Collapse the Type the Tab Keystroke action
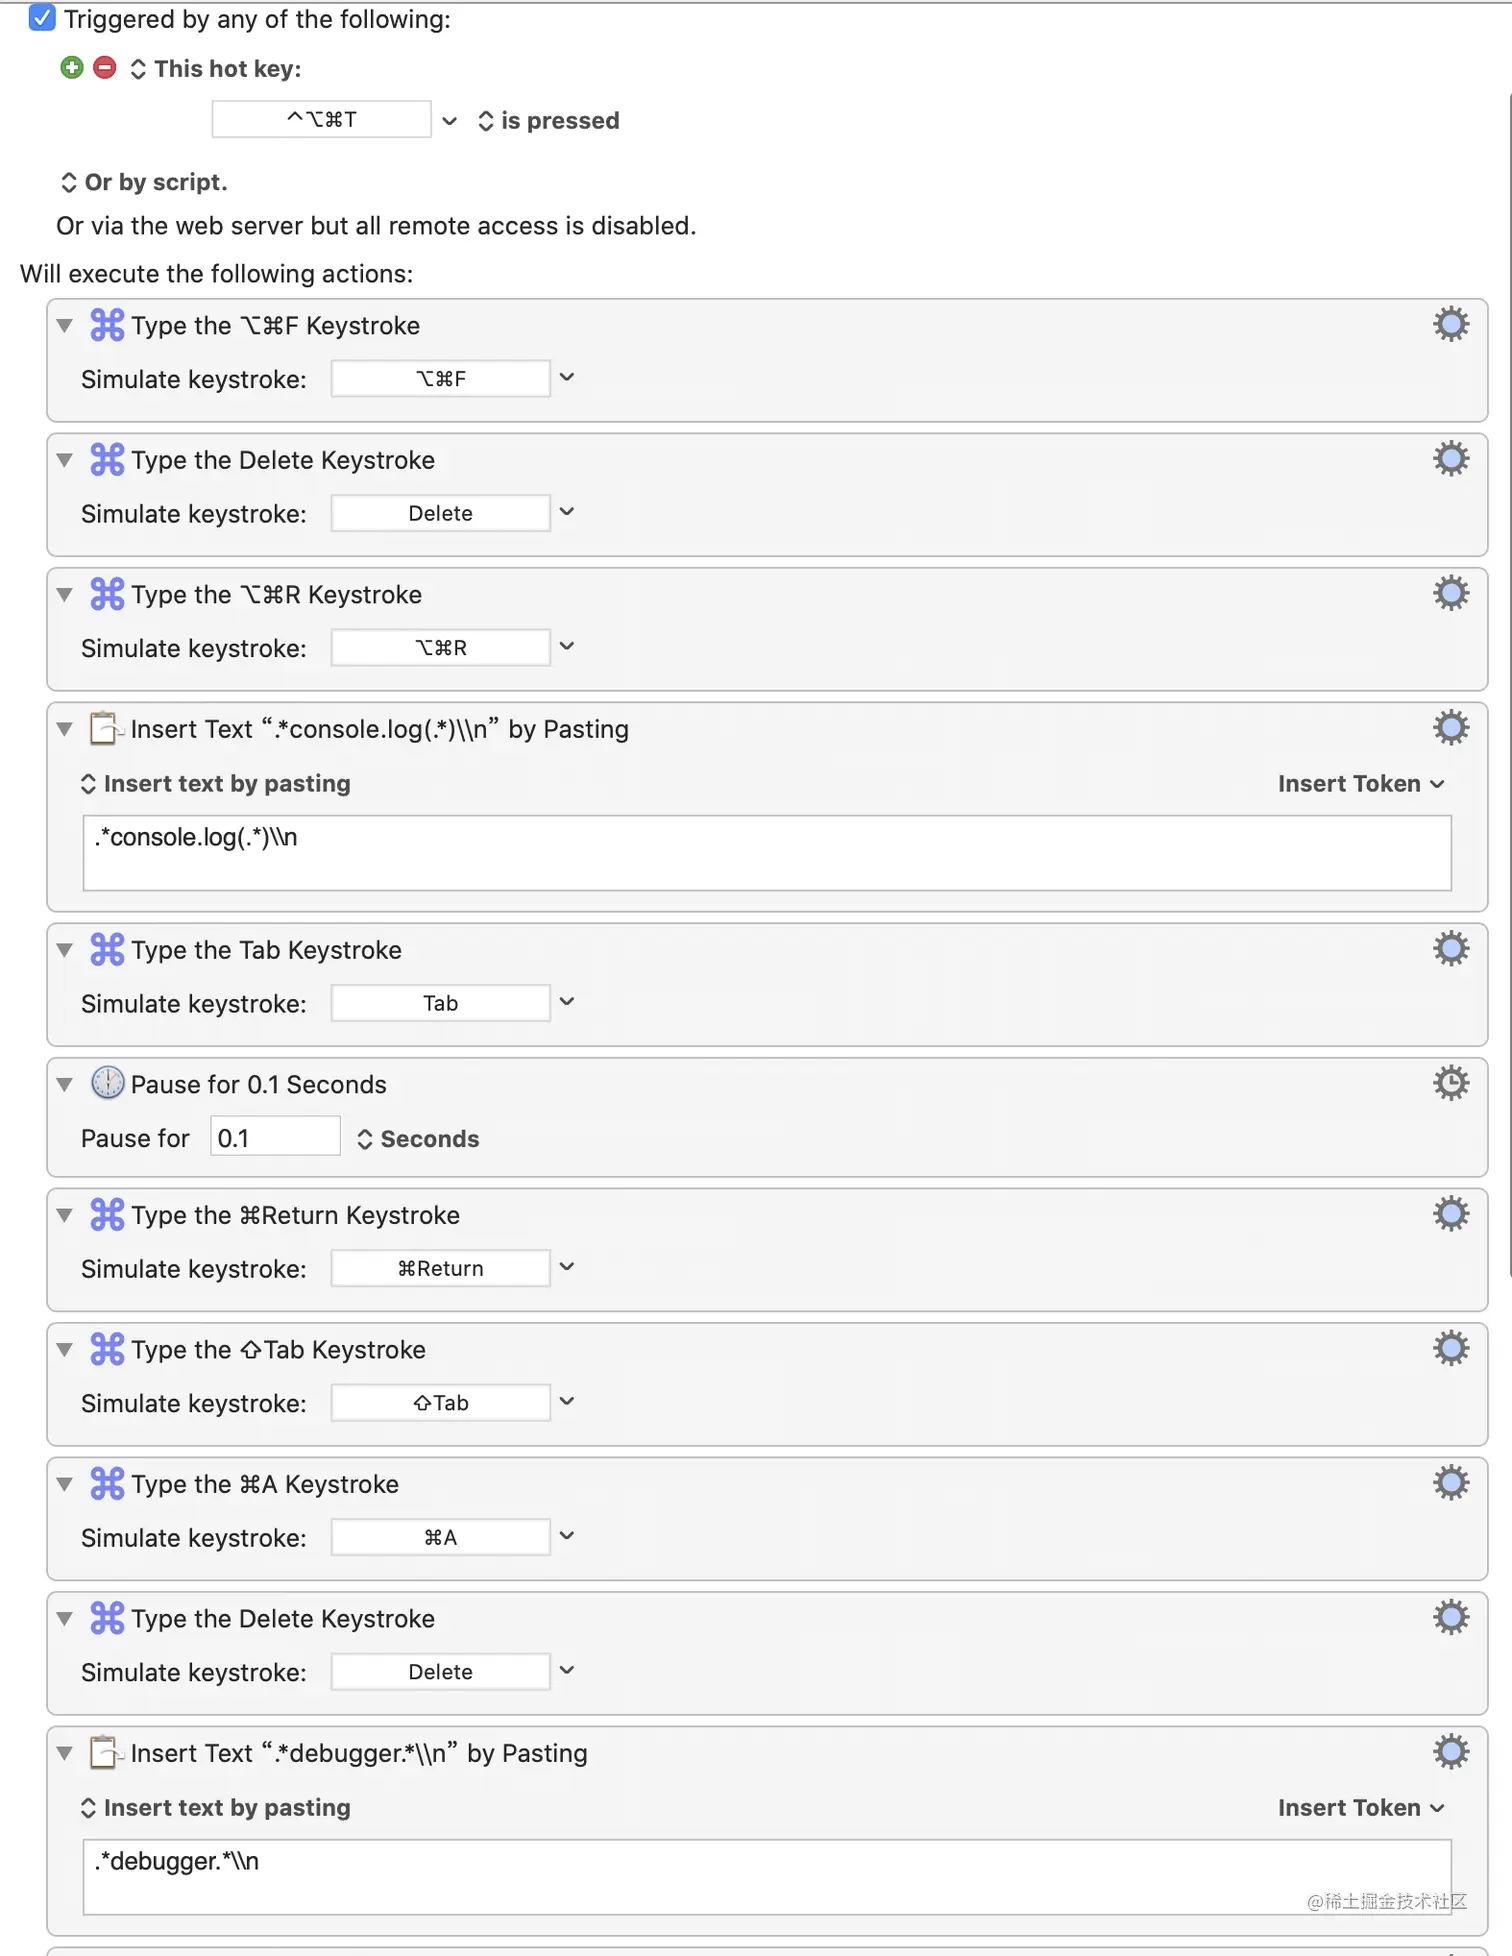Screen dimensions: 1512x1956 (65, 950)
